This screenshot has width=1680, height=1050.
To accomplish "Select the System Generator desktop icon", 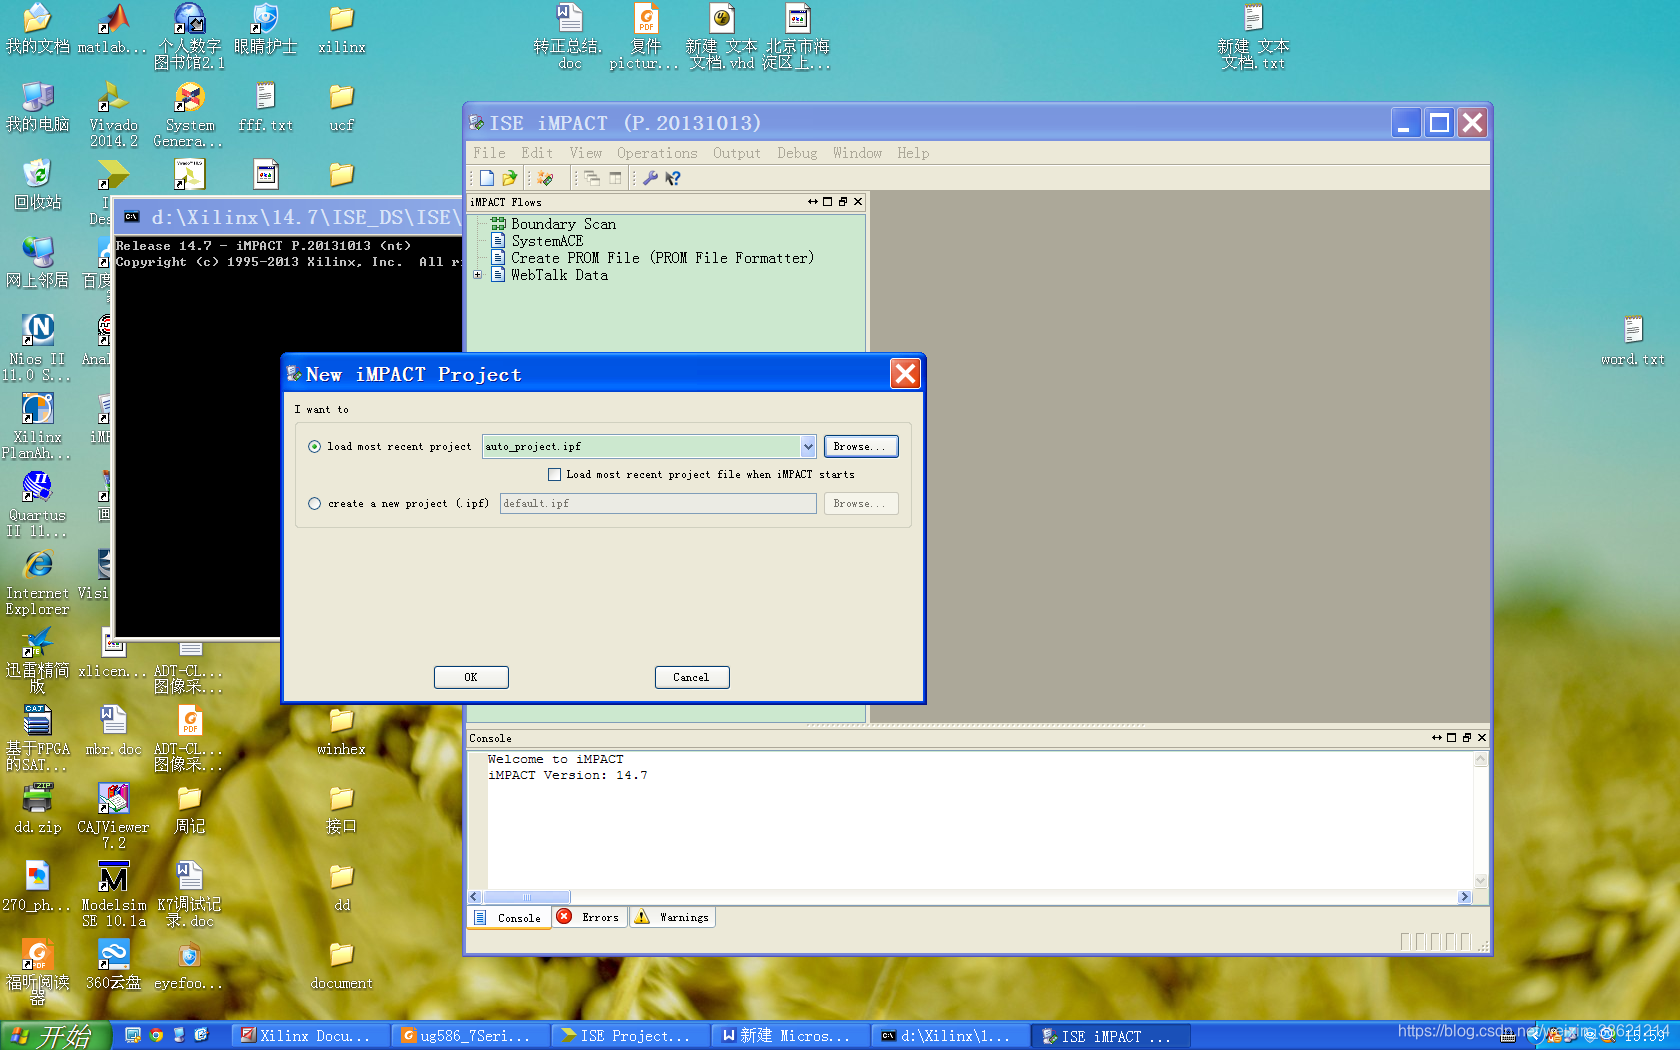I will [x=189, y=114].
